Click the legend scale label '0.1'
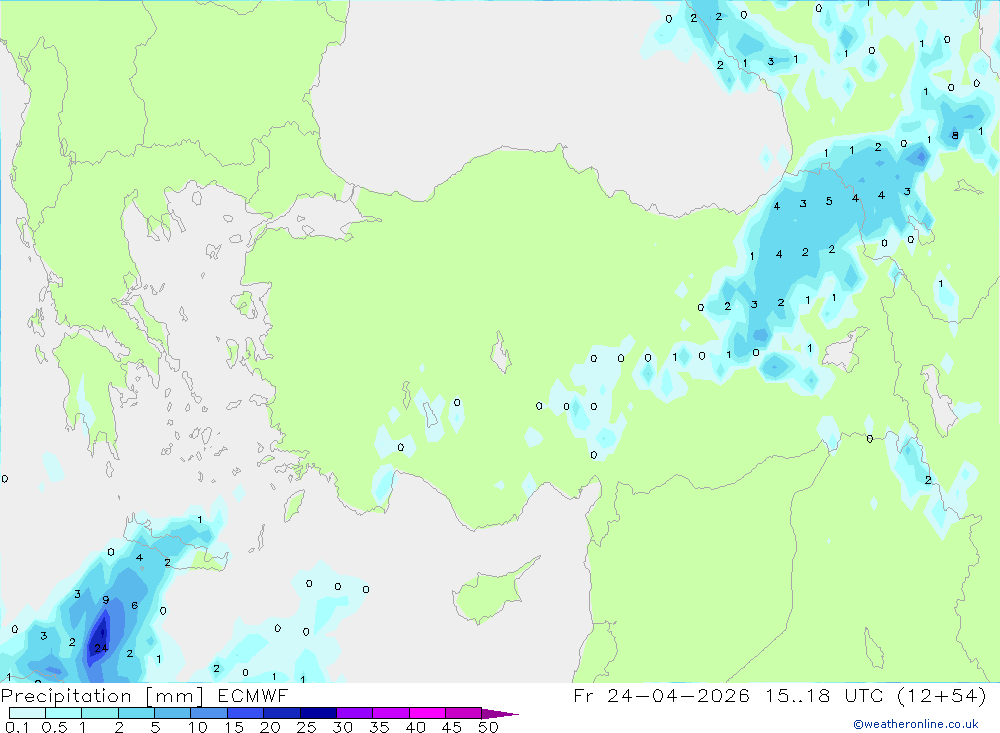Image resolution: width=1000 pixels, height=733 pixels. click(17, 727)
